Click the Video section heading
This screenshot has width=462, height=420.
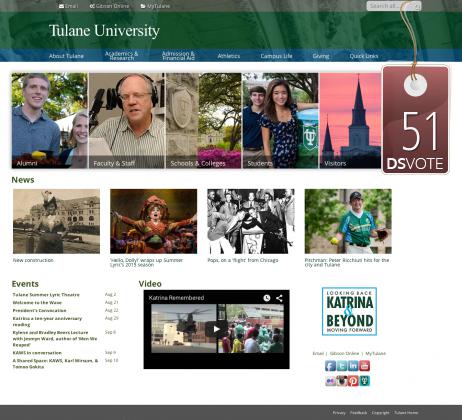point(150,284)
